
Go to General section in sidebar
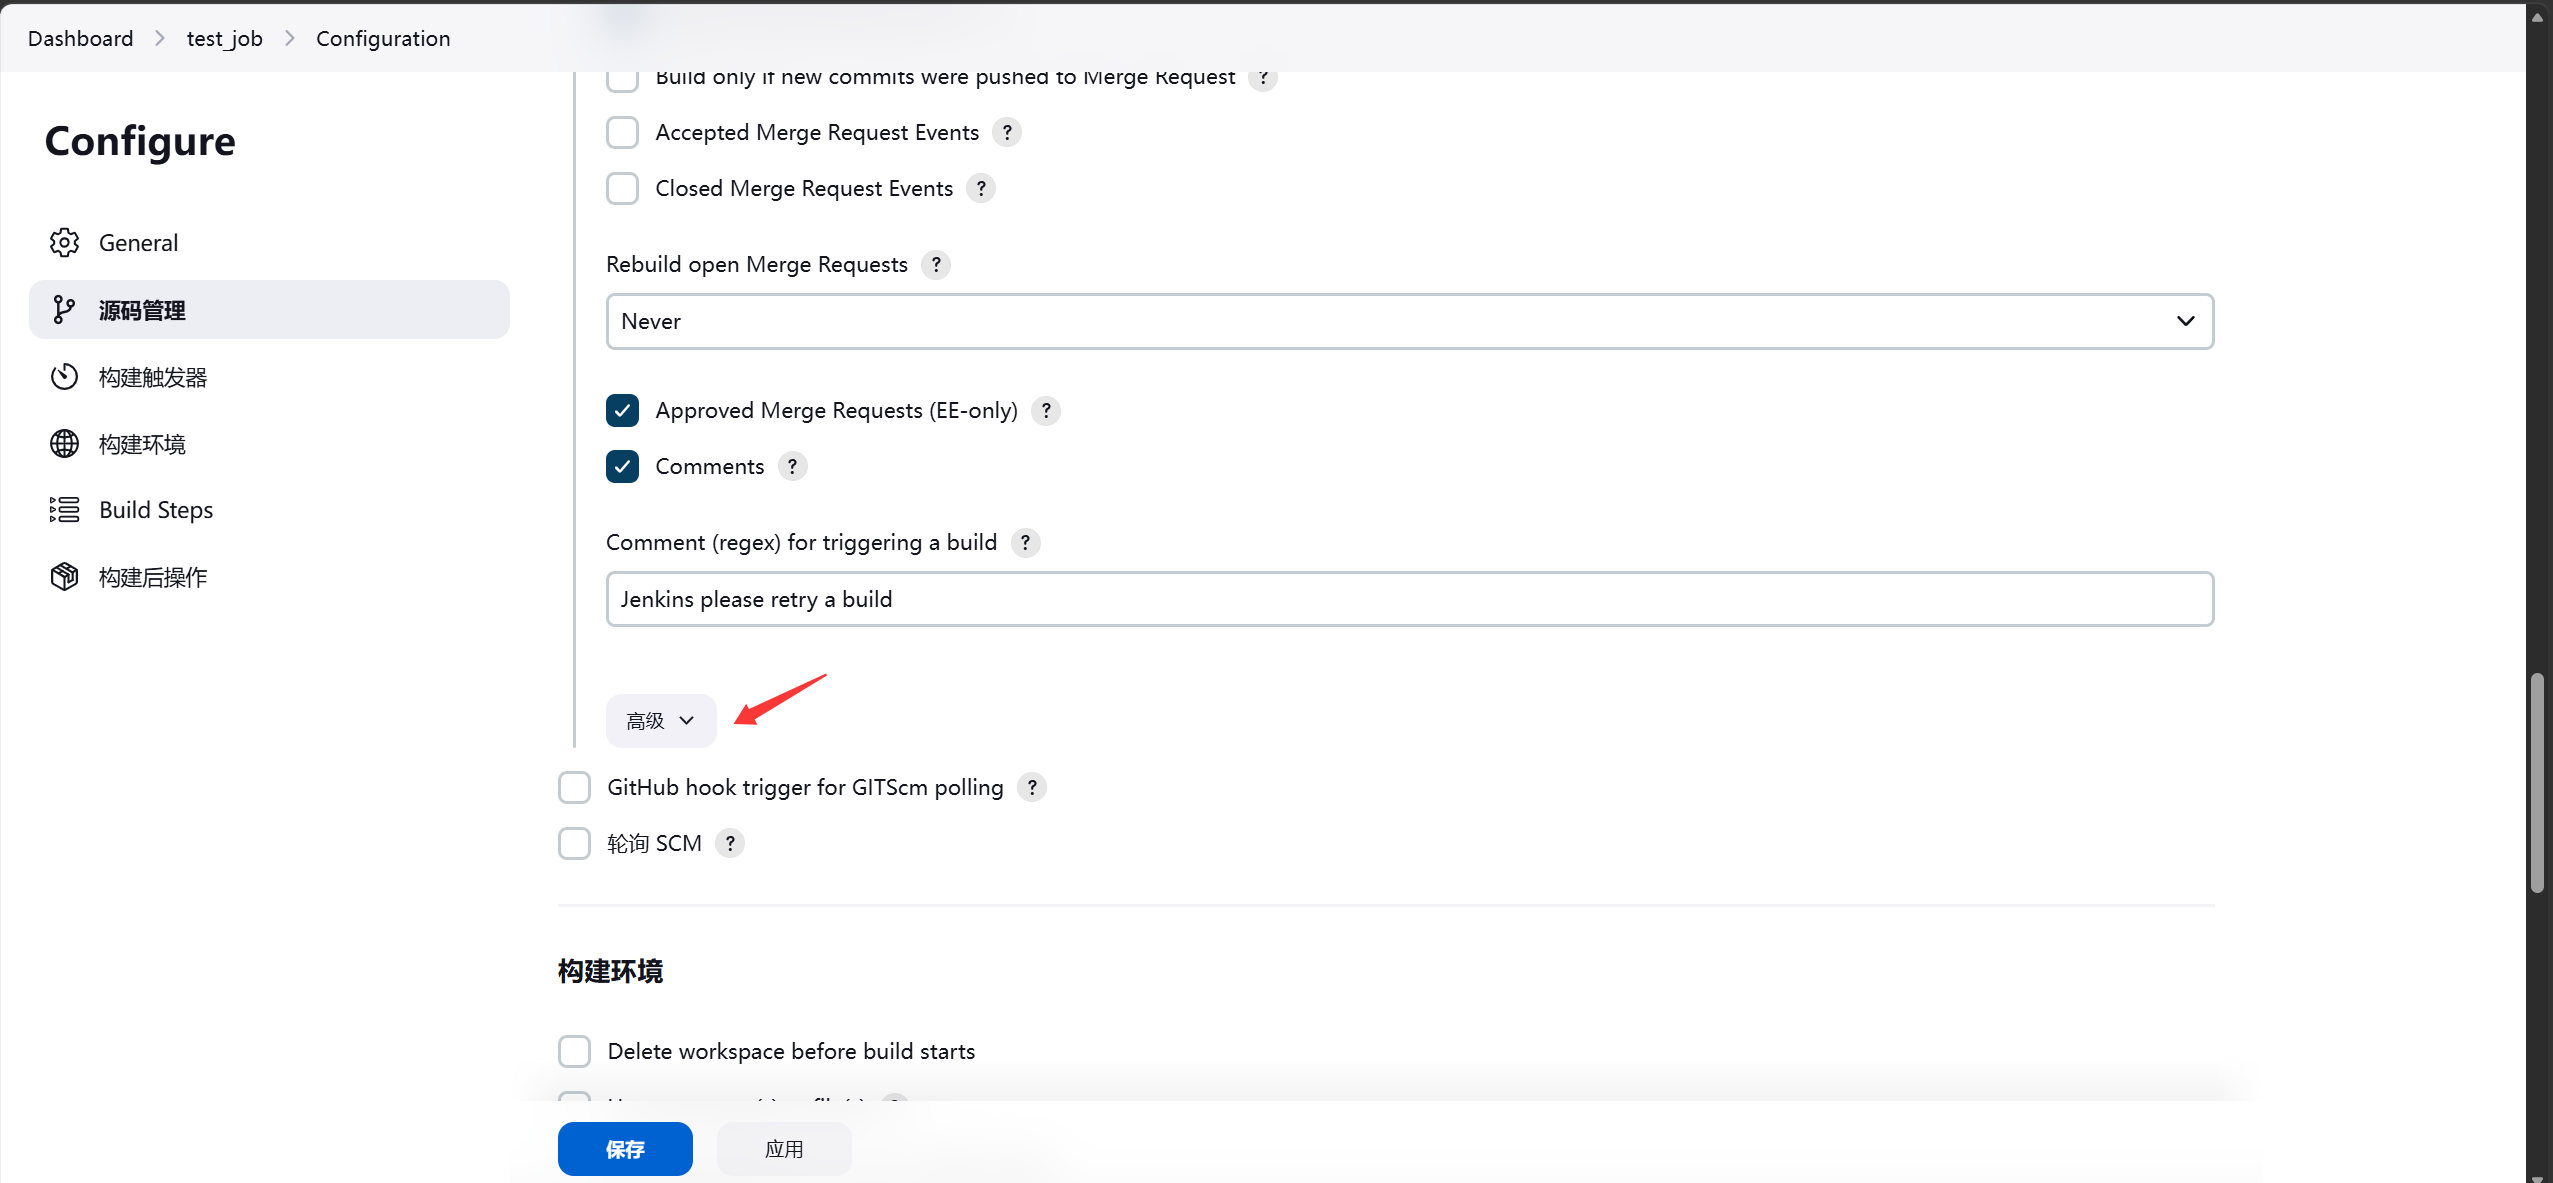pos(269,243)
